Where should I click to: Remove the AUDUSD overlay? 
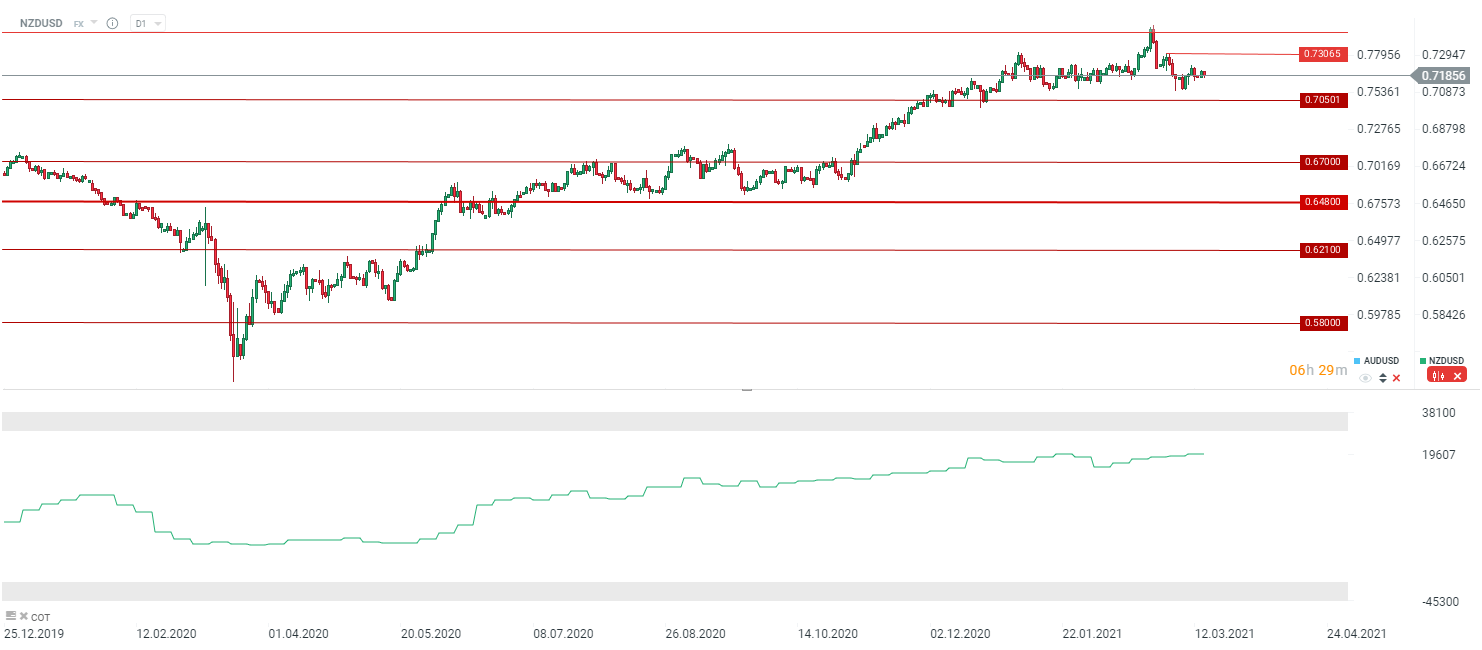point(1397,377)
